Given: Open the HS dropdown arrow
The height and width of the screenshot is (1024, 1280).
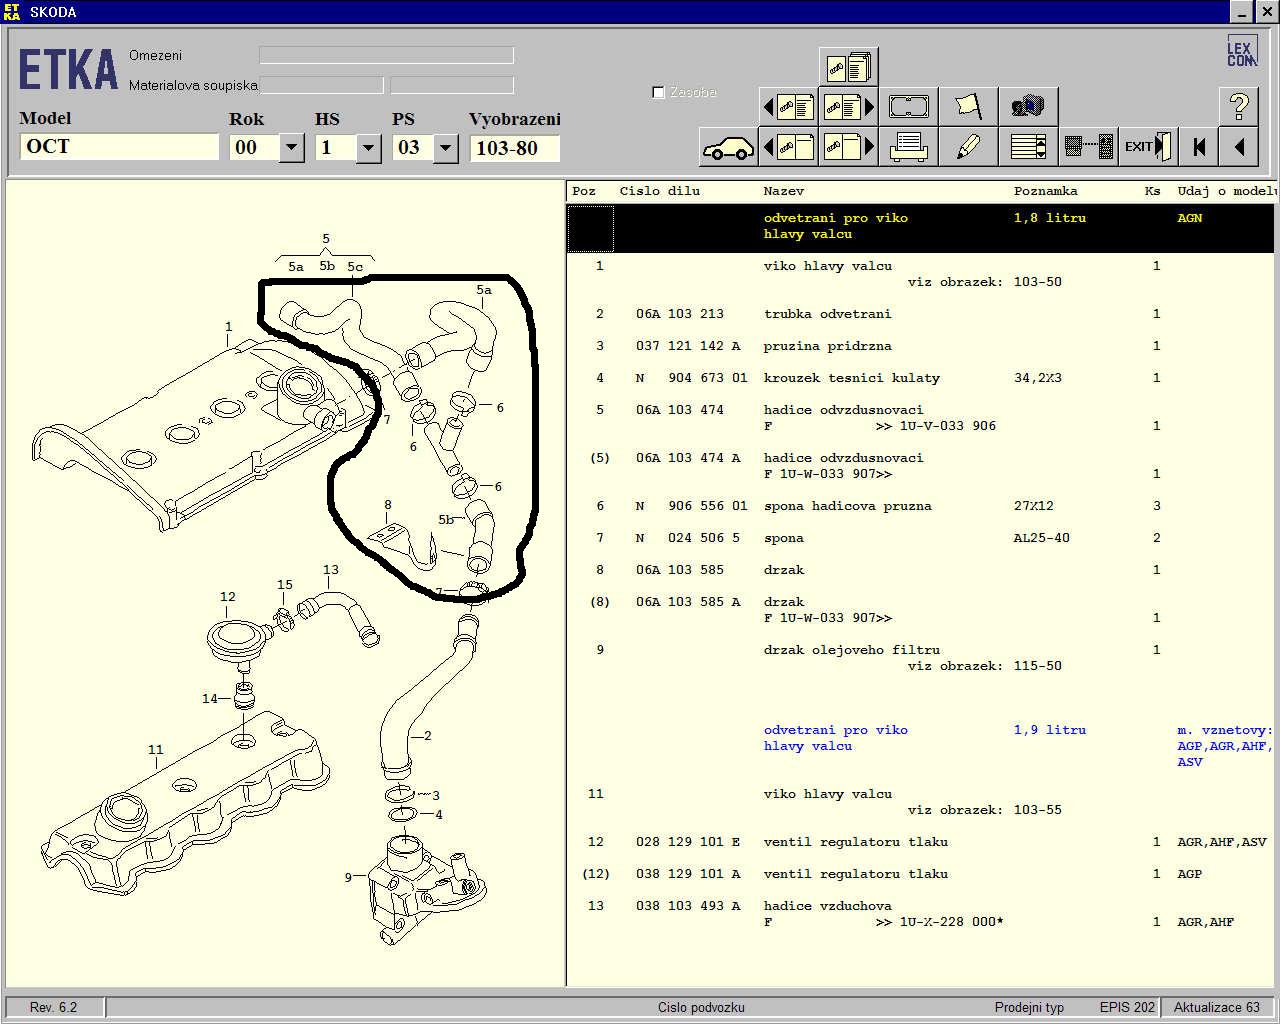Looking at the screenshot, I should [x=369, y=148].
